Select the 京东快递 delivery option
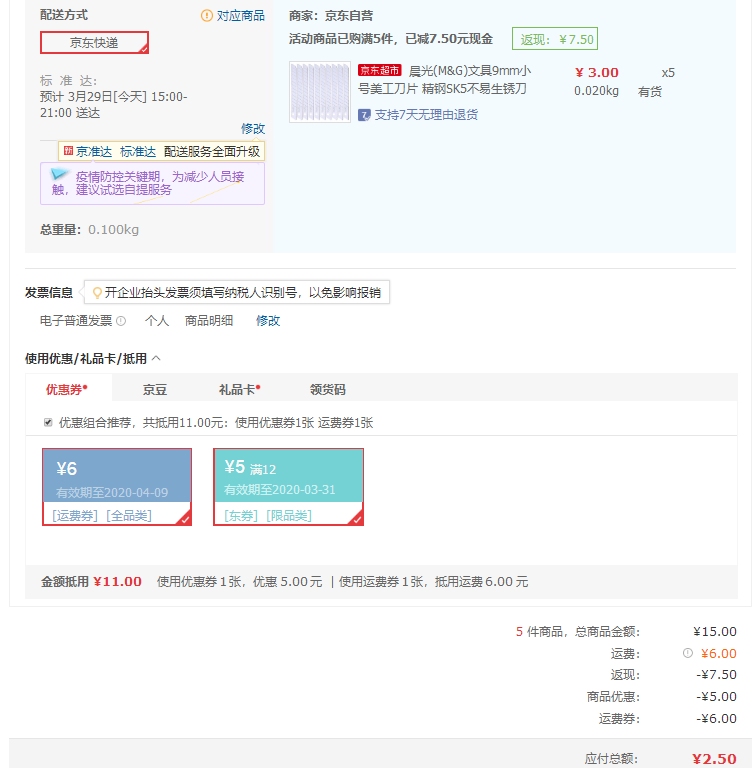Viewport: 752px width, 768px height. 94,43
